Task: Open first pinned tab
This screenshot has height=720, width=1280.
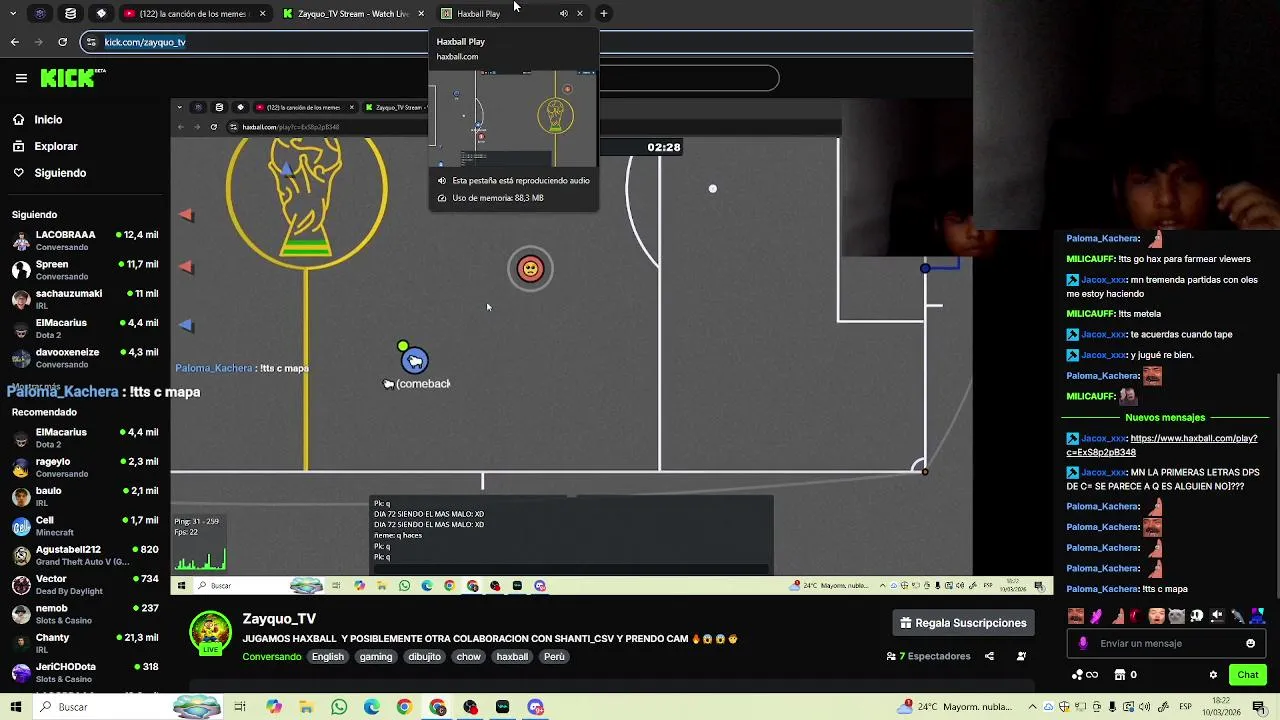Action: click(40, 13)
